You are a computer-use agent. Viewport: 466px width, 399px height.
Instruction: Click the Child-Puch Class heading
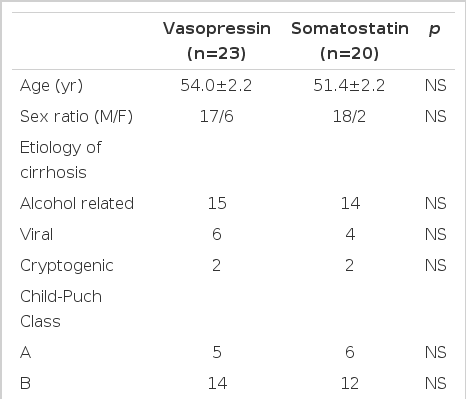(x=61, y=309)
